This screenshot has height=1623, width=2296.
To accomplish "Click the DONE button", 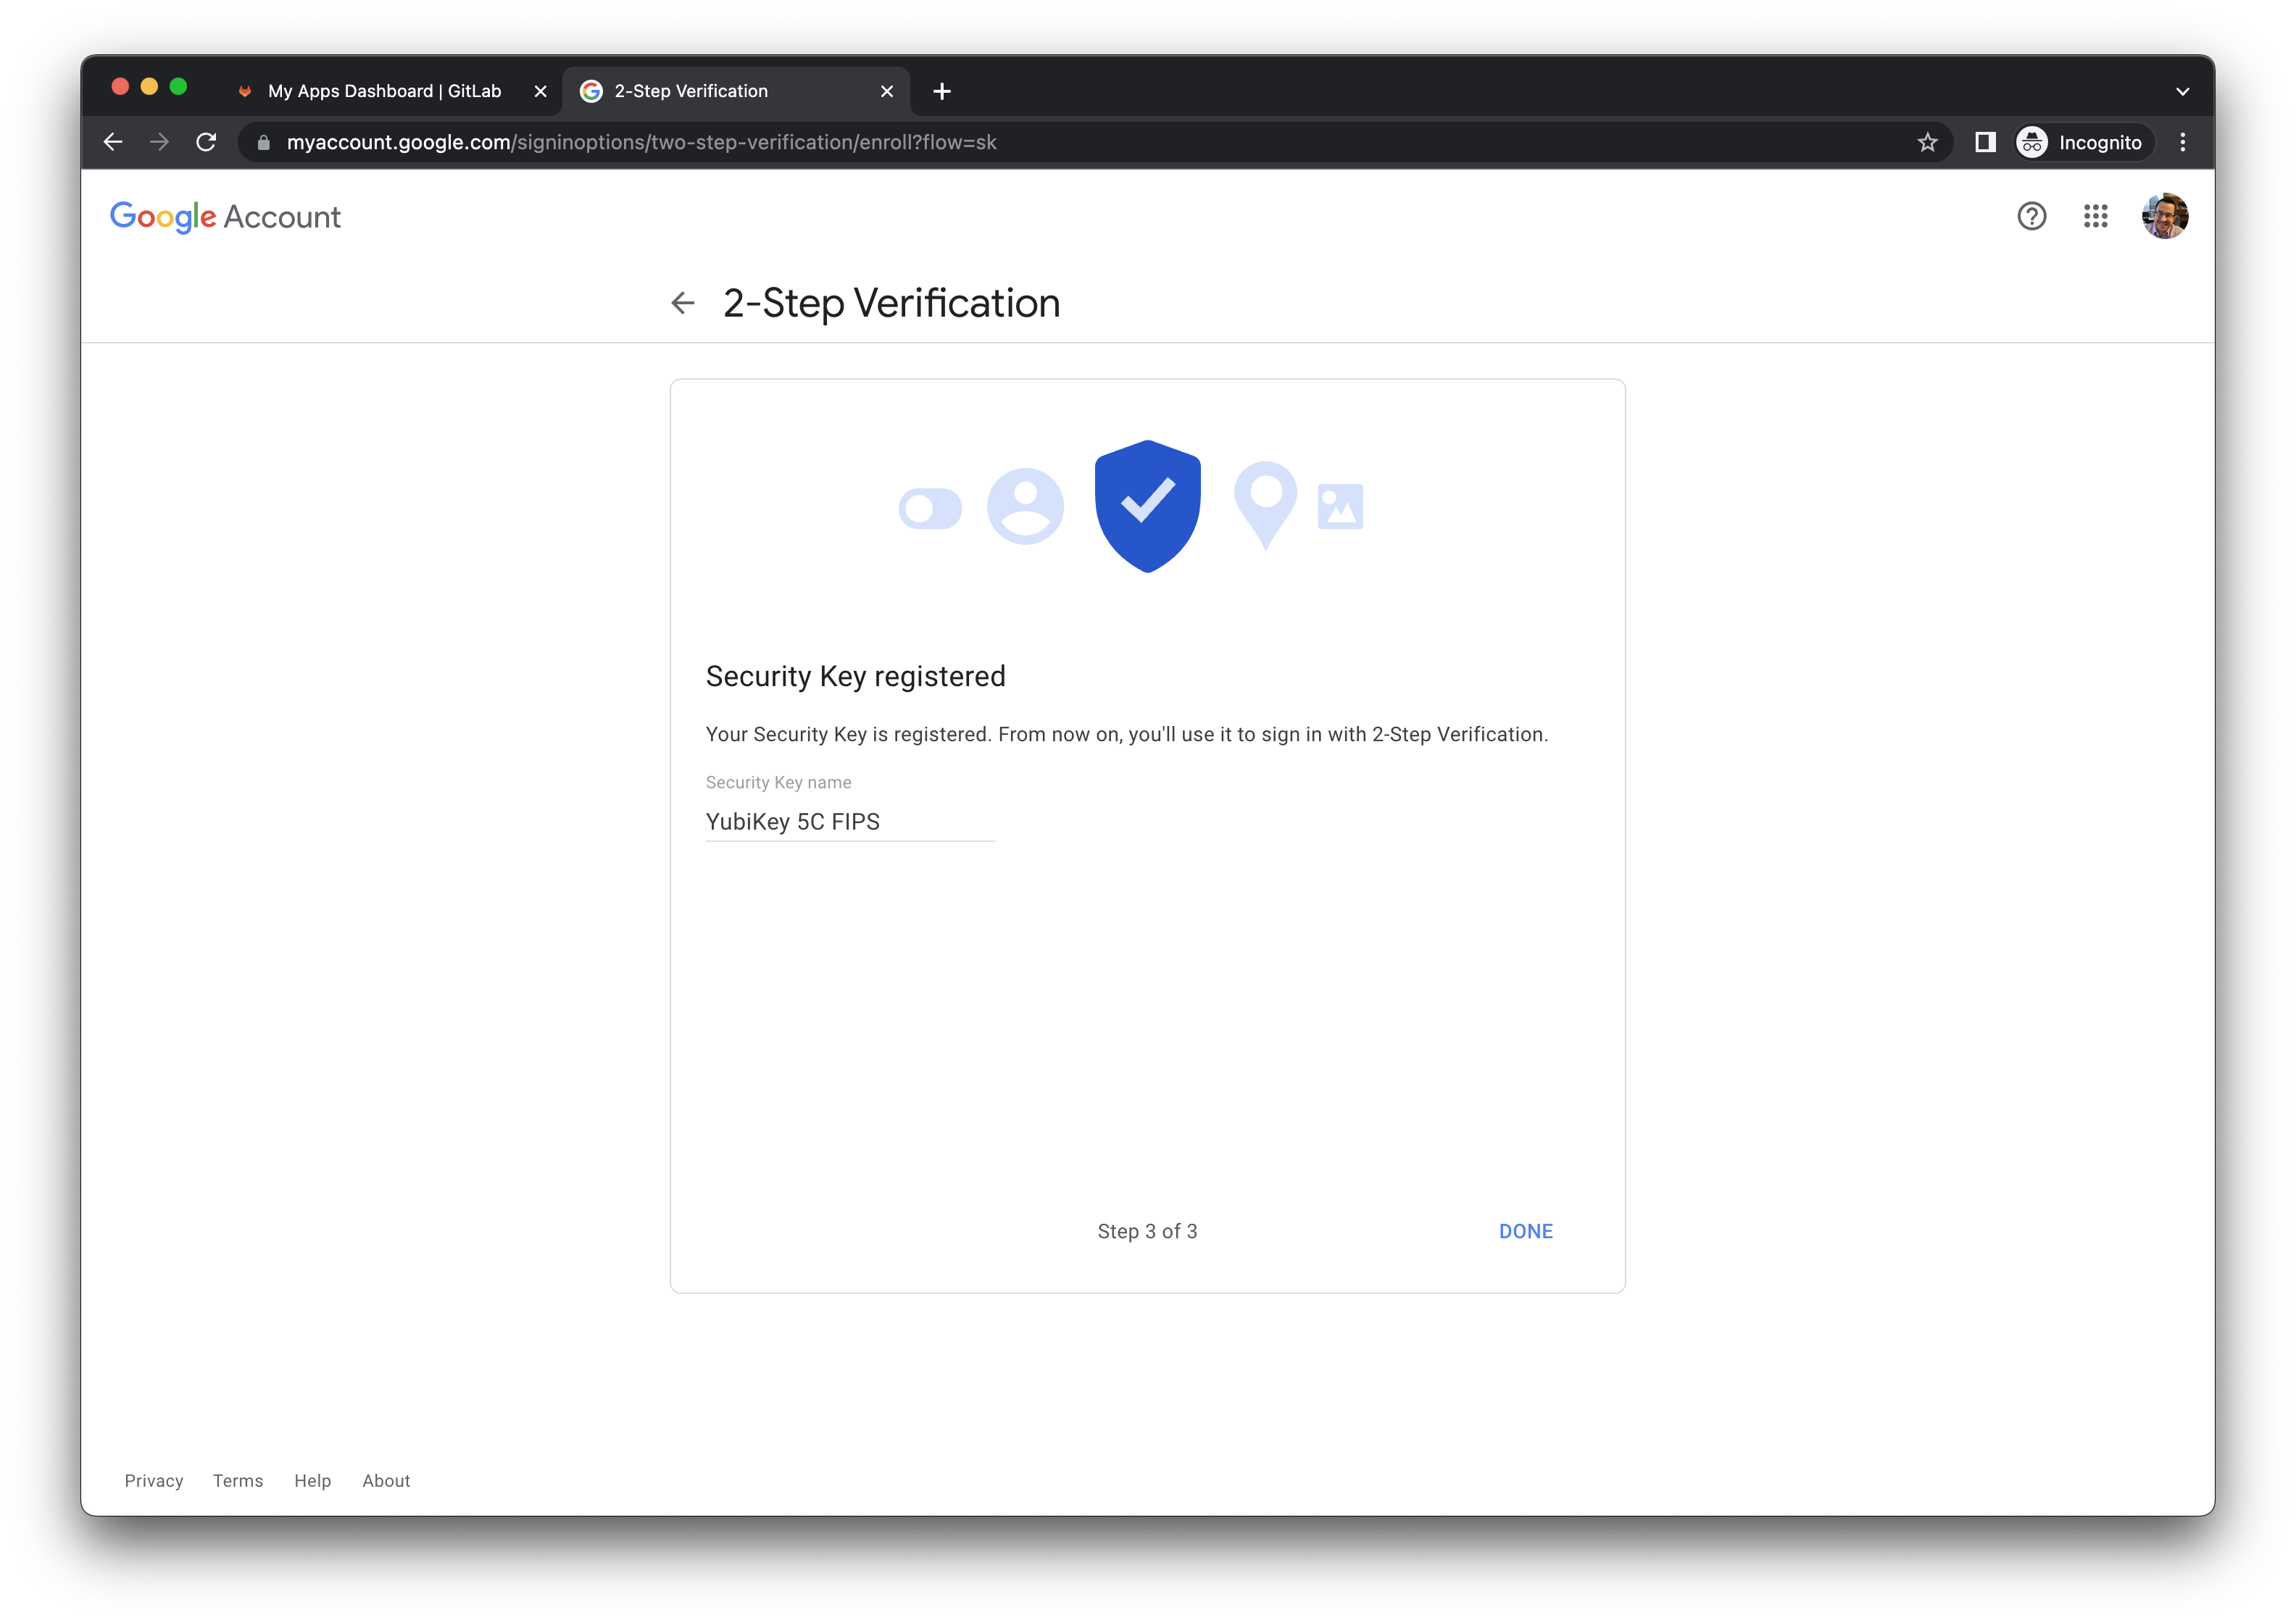I will click(1525, 1231).
